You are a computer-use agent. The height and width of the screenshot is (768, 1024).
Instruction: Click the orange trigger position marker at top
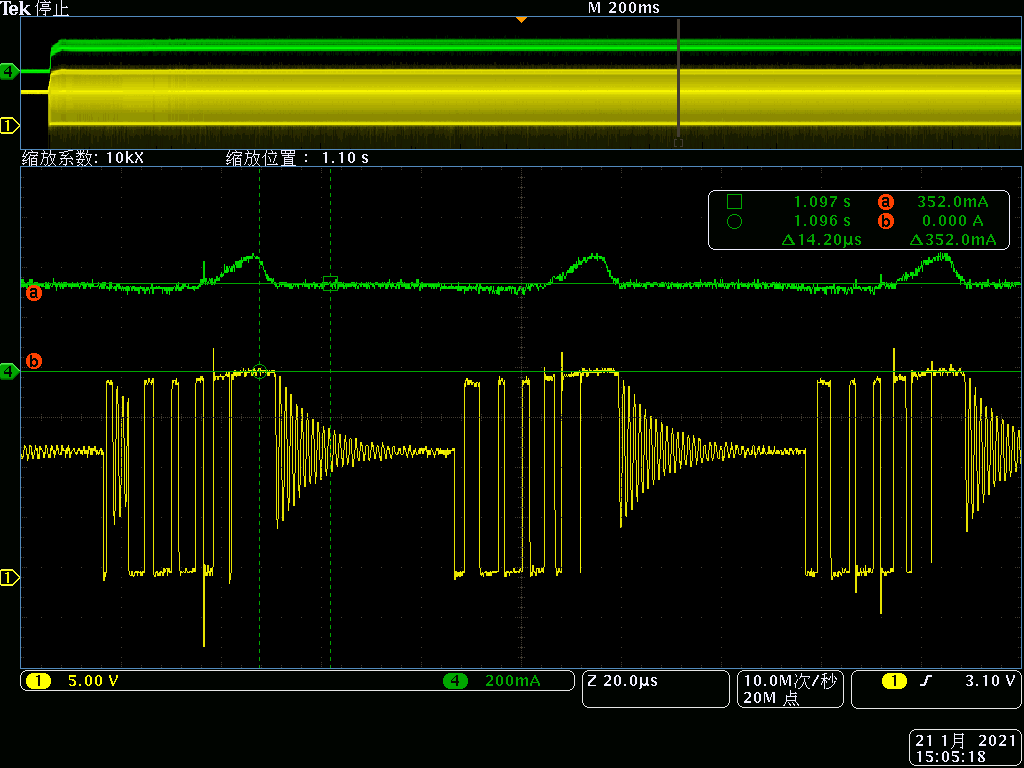[521, 20]
